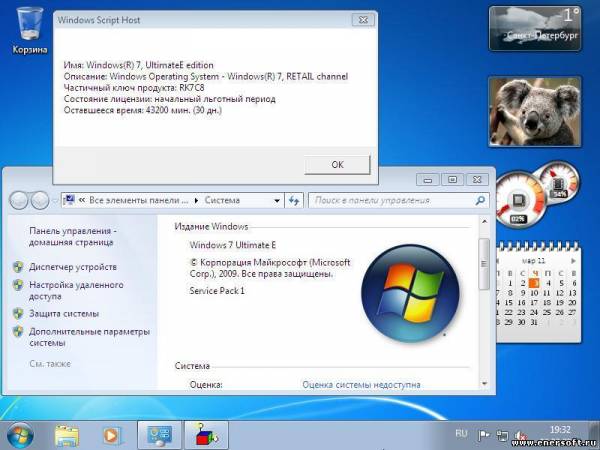Image resolution: width=600 pixels, height=450 pixels.
Task: Close the Windows Script Host dialog
Action: tap(363, 20)
